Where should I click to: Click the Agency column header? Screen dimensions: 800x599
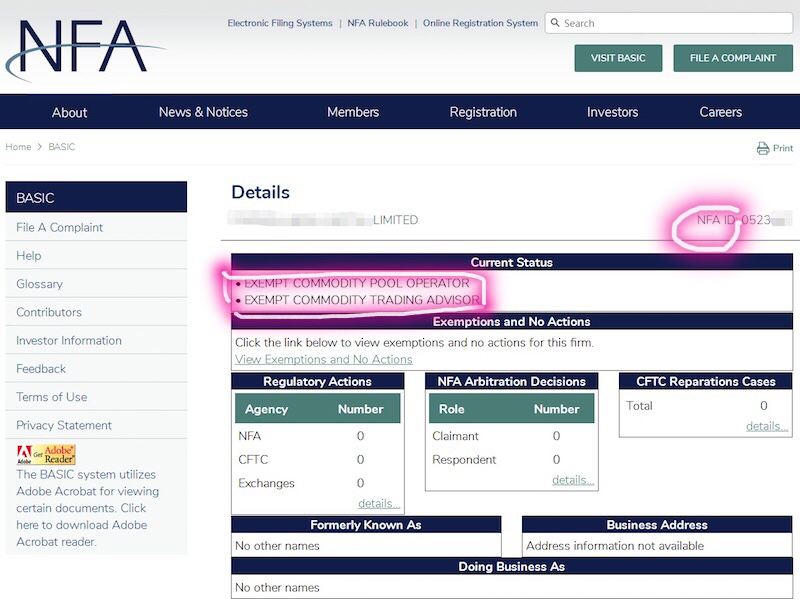(266, 409)
